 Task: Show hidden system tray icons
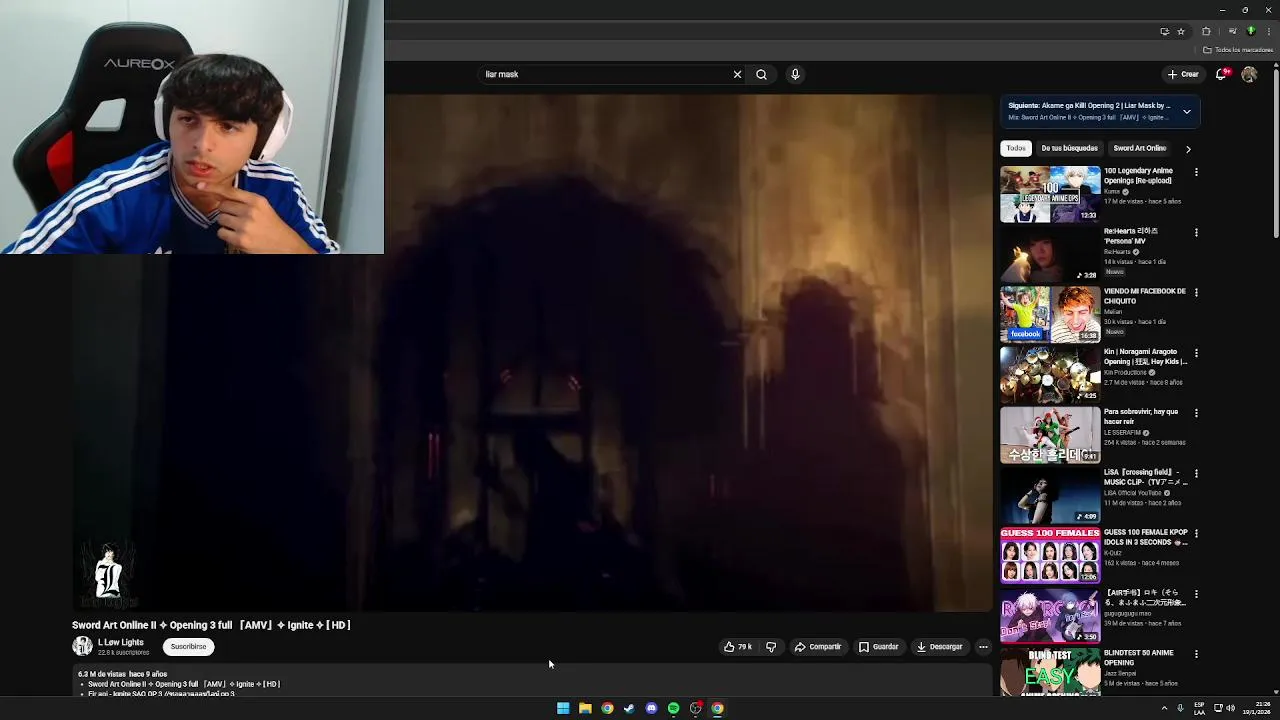pos(1164,708)
